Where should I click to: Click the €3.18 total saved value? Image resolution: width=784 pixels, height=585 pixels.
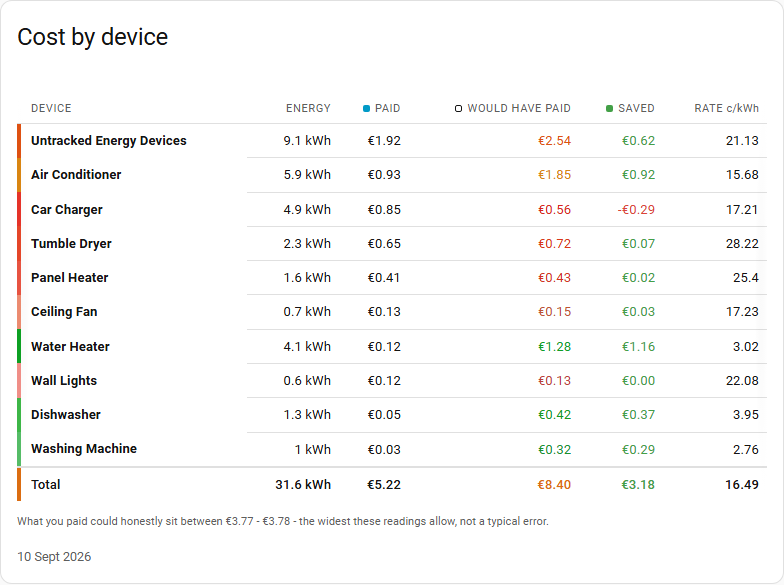(x=638, y=484)
